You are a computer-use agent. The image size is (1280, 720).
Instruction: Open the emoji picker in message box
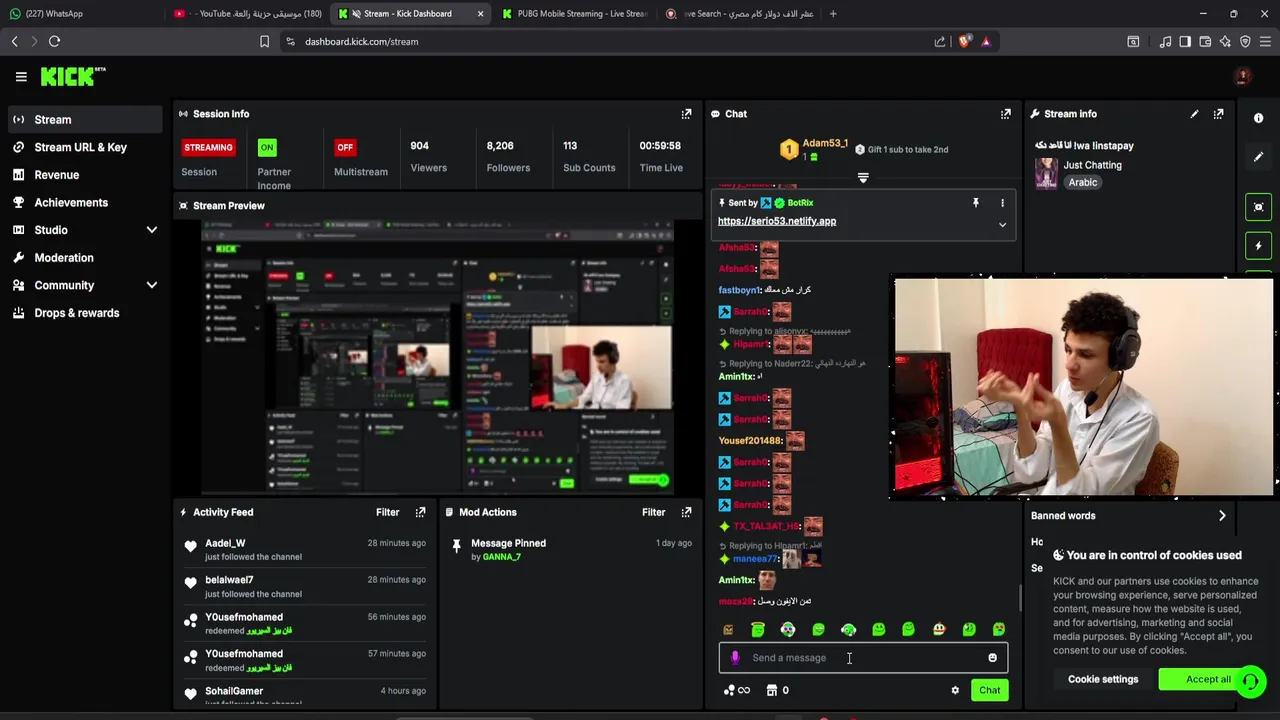click(x=992, y=658)
